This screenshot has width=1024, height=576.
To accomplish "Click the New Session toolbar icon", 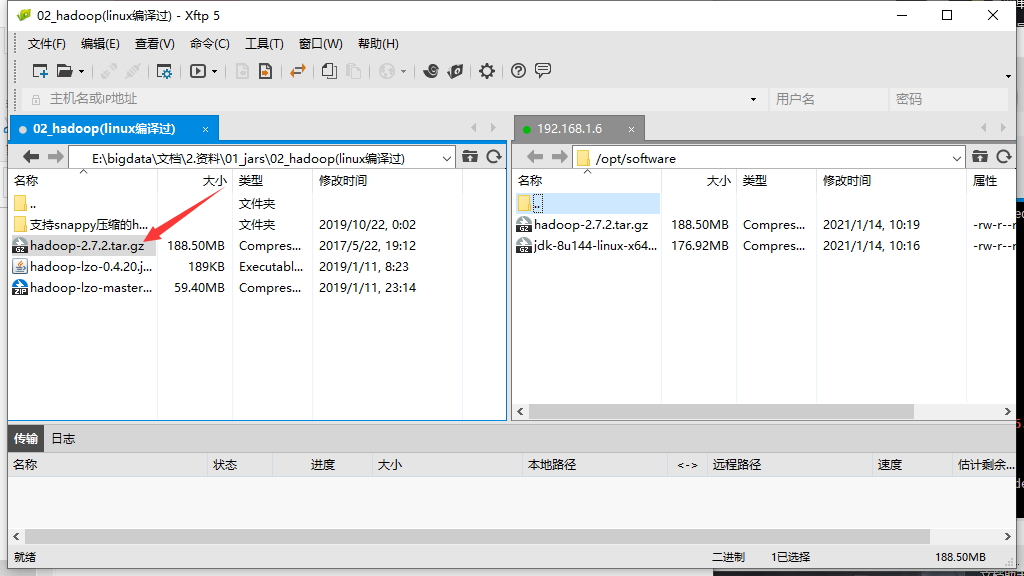I will tap(40, 71).
